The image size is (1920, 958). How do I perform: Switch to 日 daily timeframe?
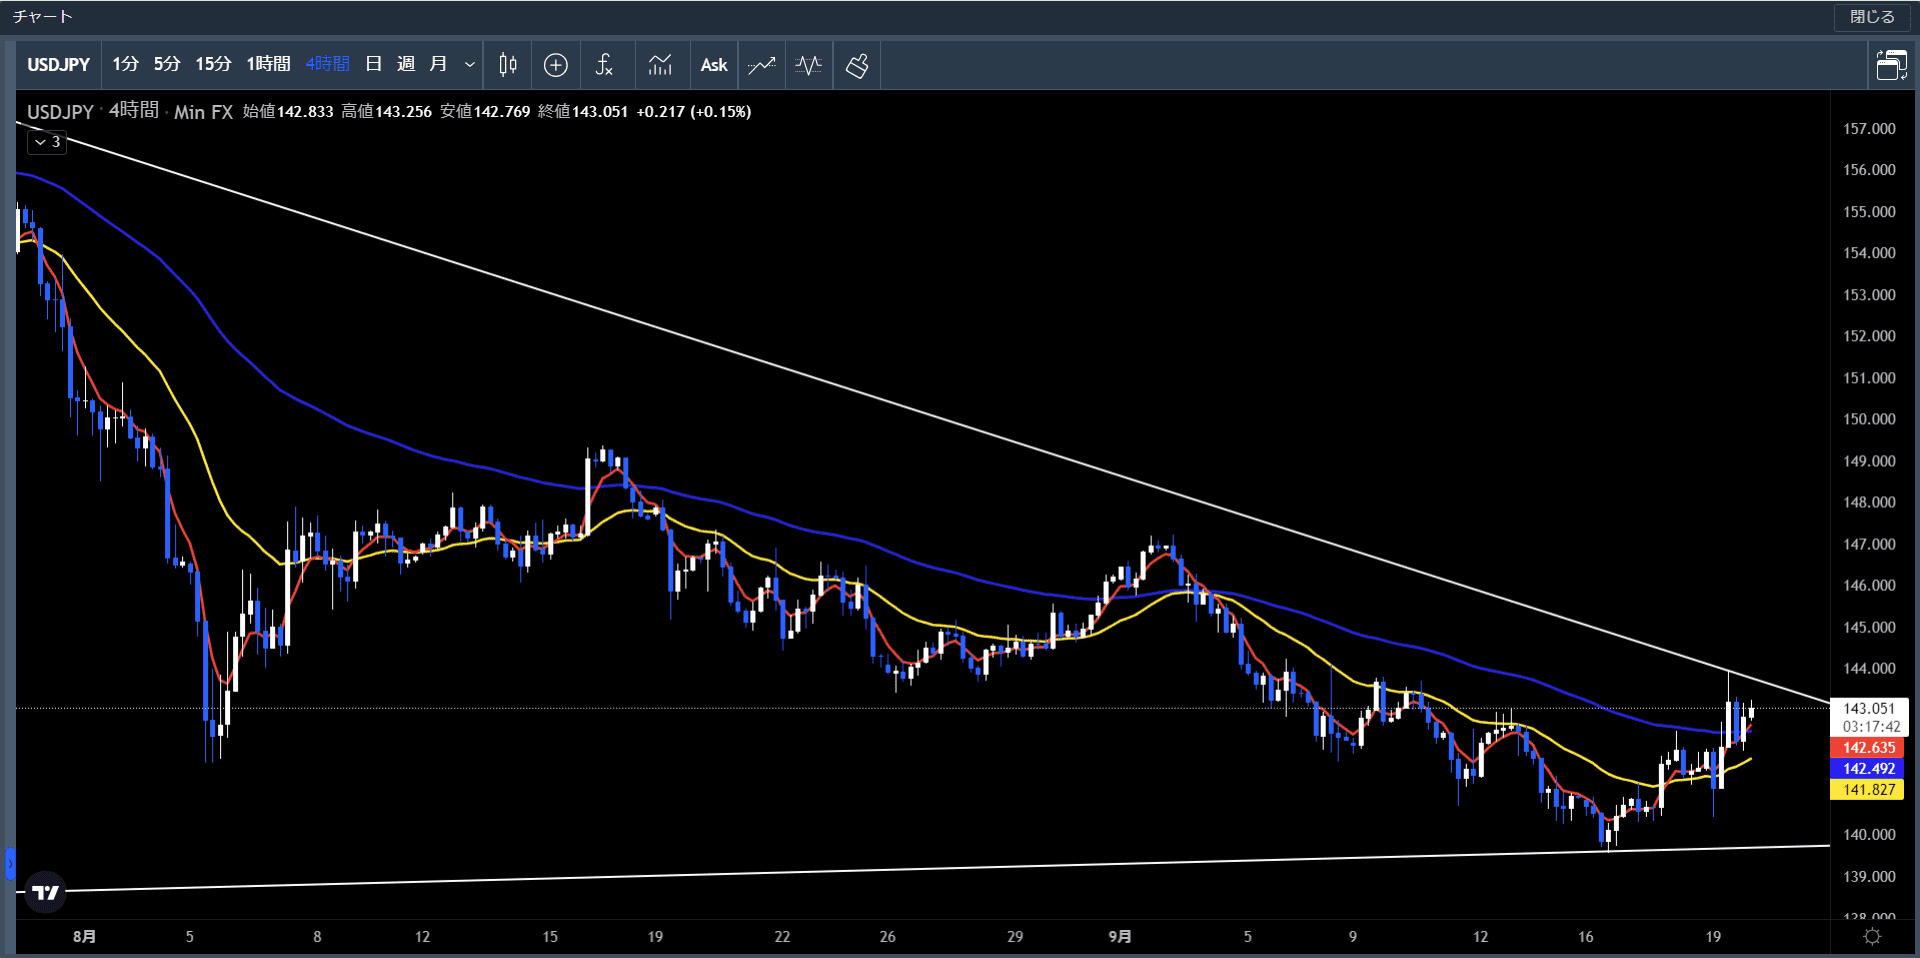[x=374, y=65]
